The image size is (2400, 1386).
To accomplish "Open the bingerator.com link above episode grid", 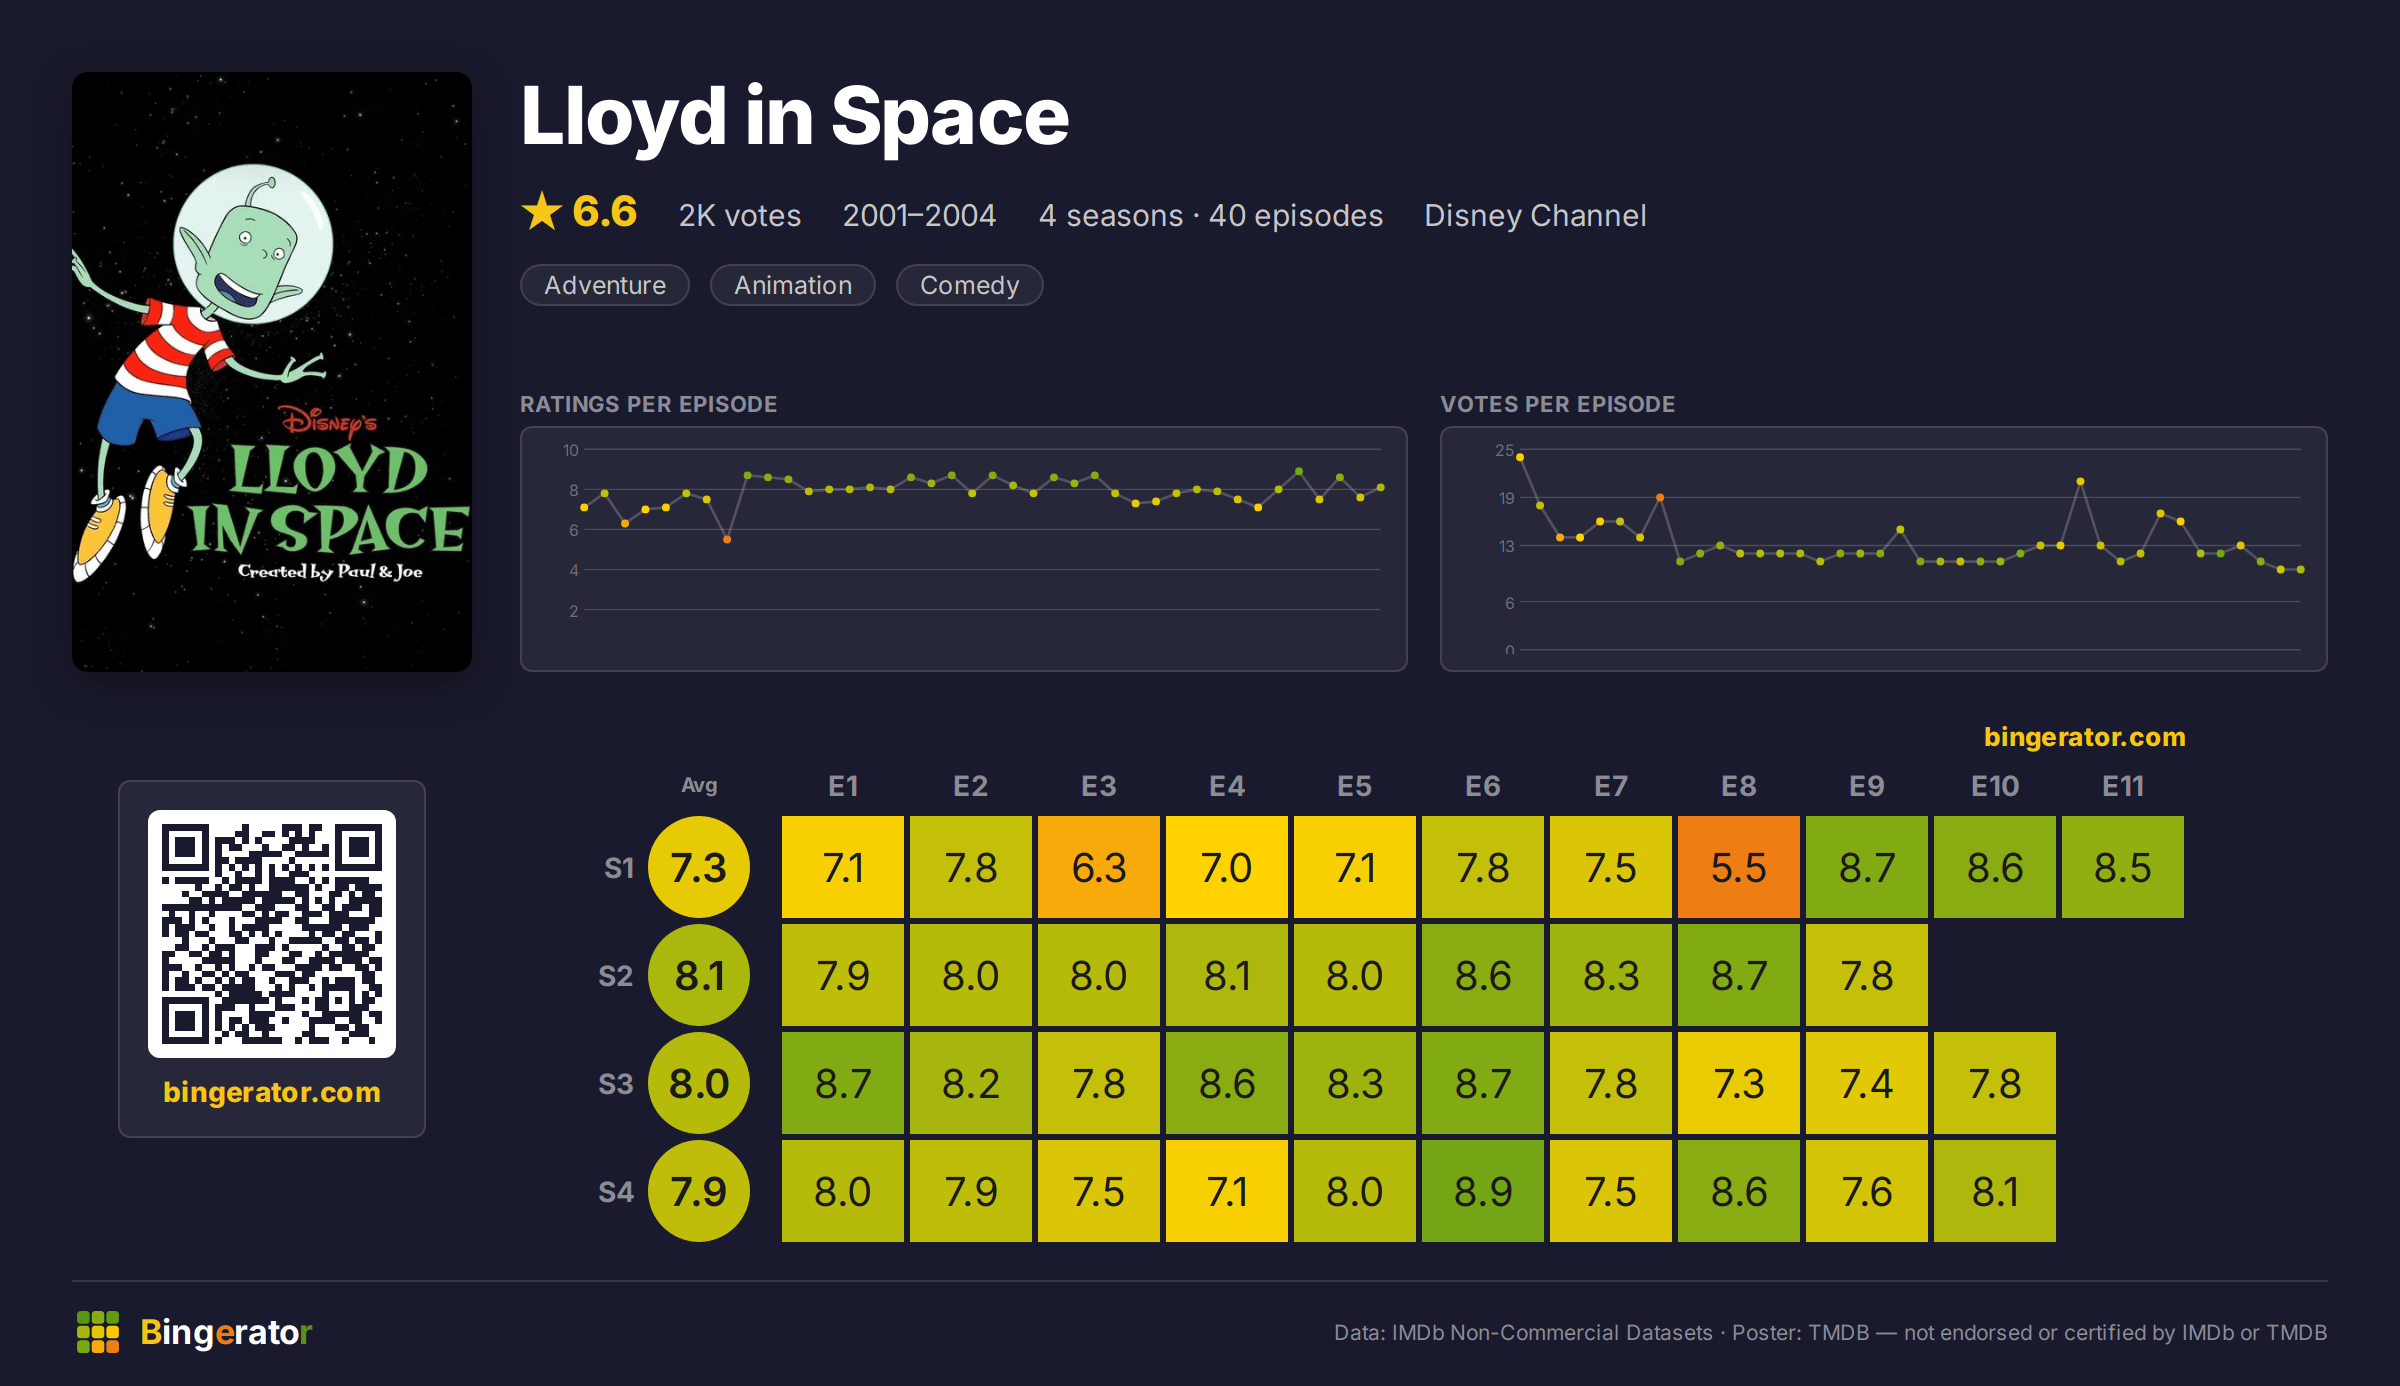I will (2085, 737).
